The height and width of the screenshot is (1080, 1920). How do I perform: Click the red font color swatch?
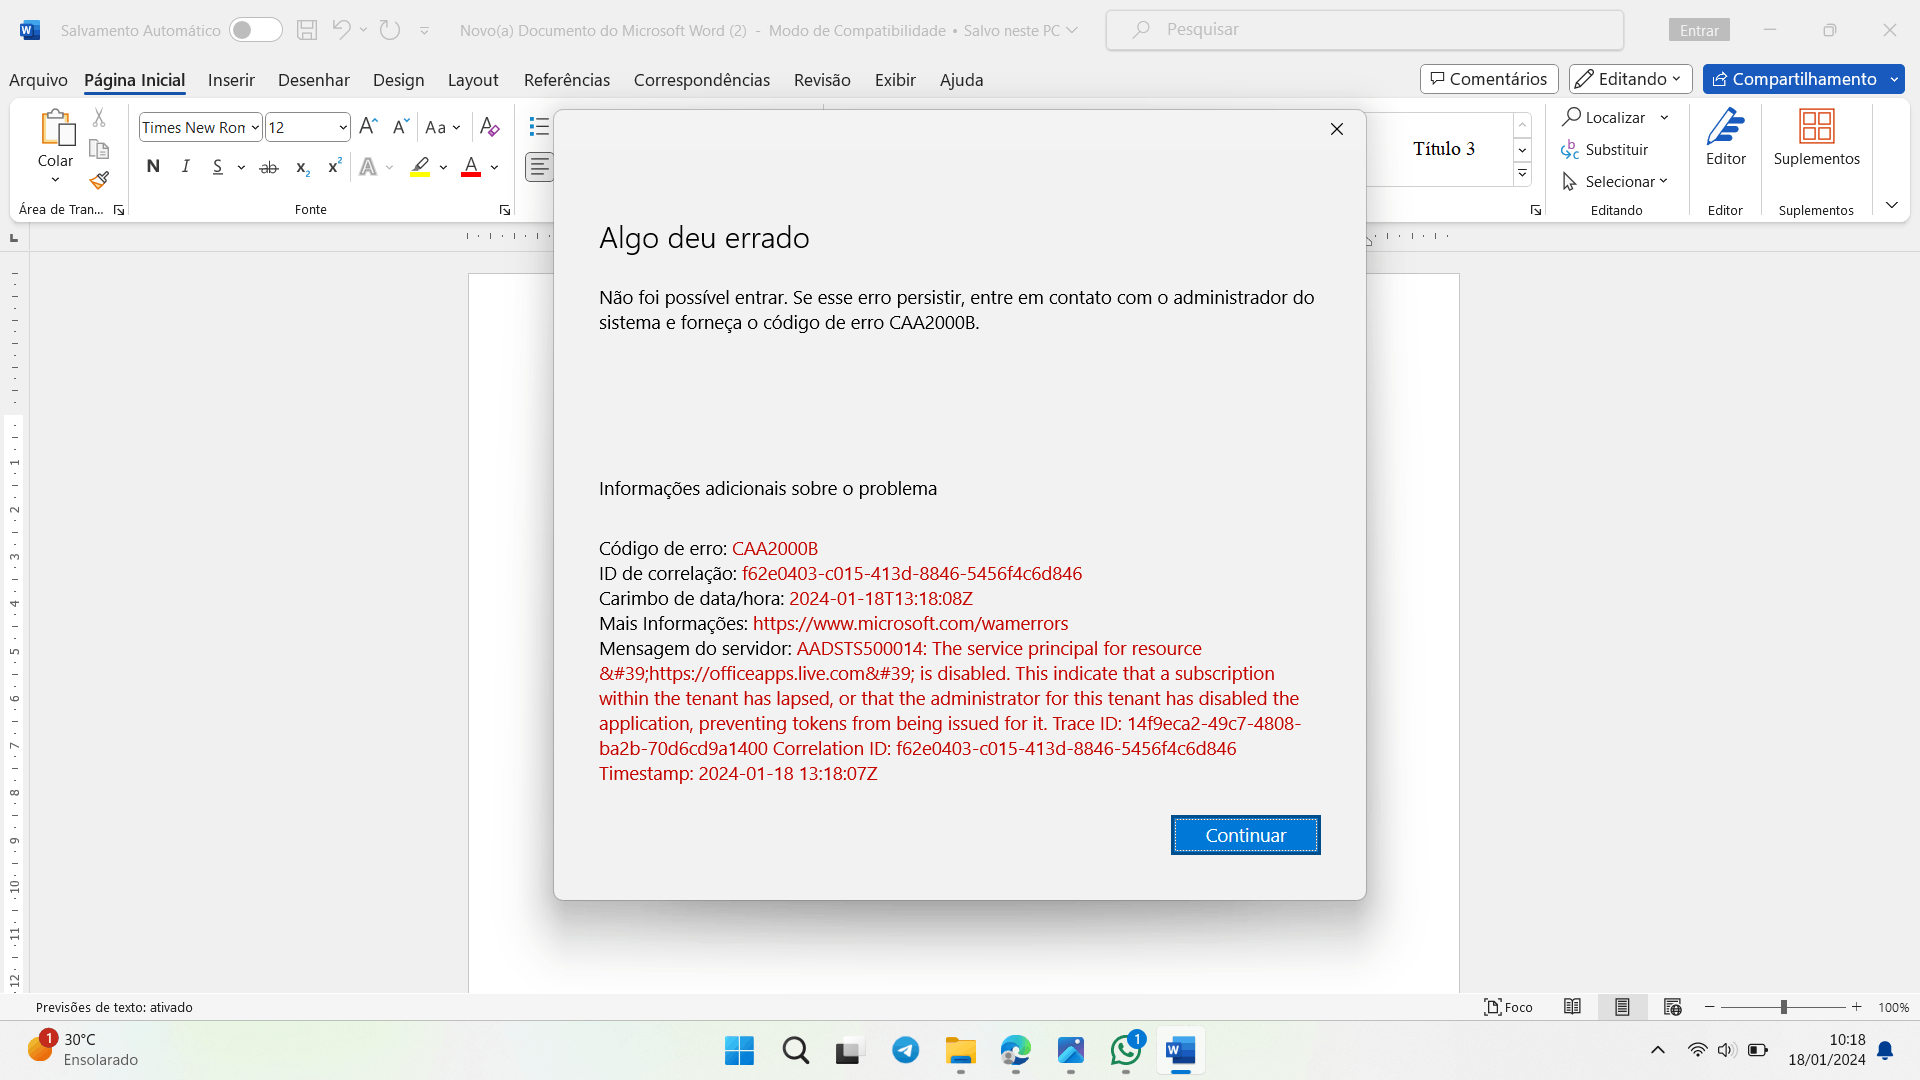click(x=471, y=167)
